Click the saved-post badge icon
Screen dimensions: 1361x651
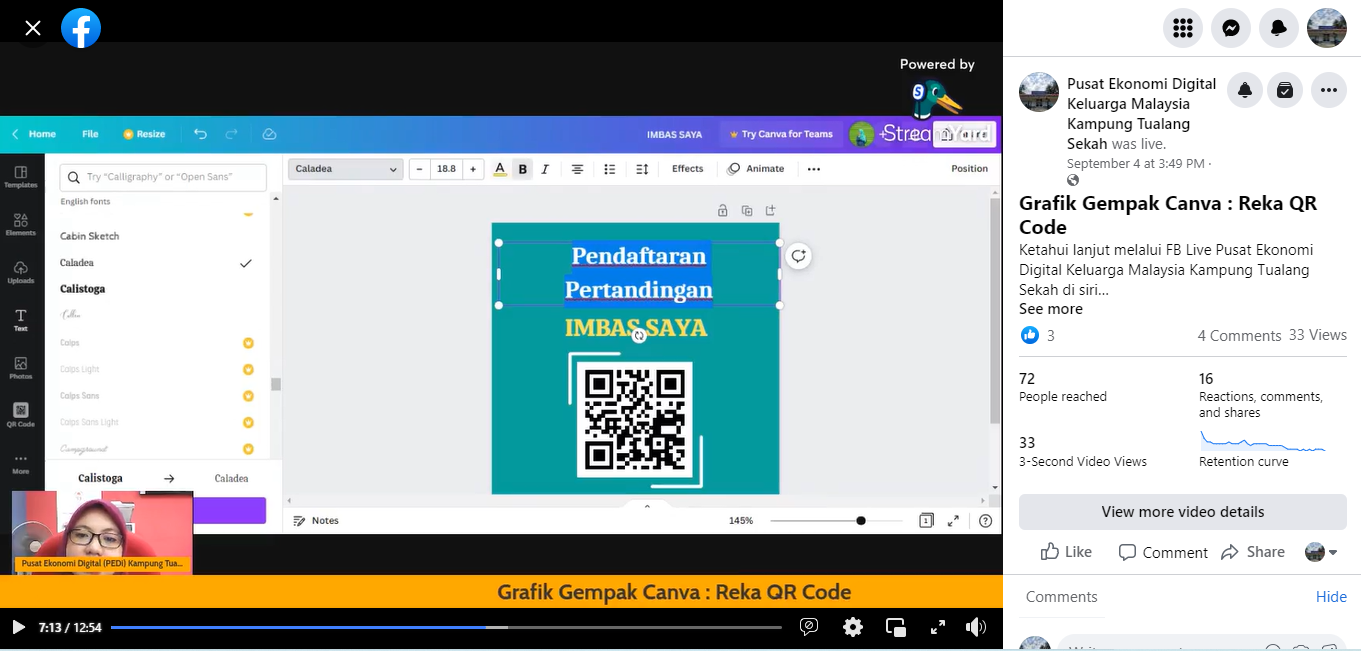point(1285,90)
